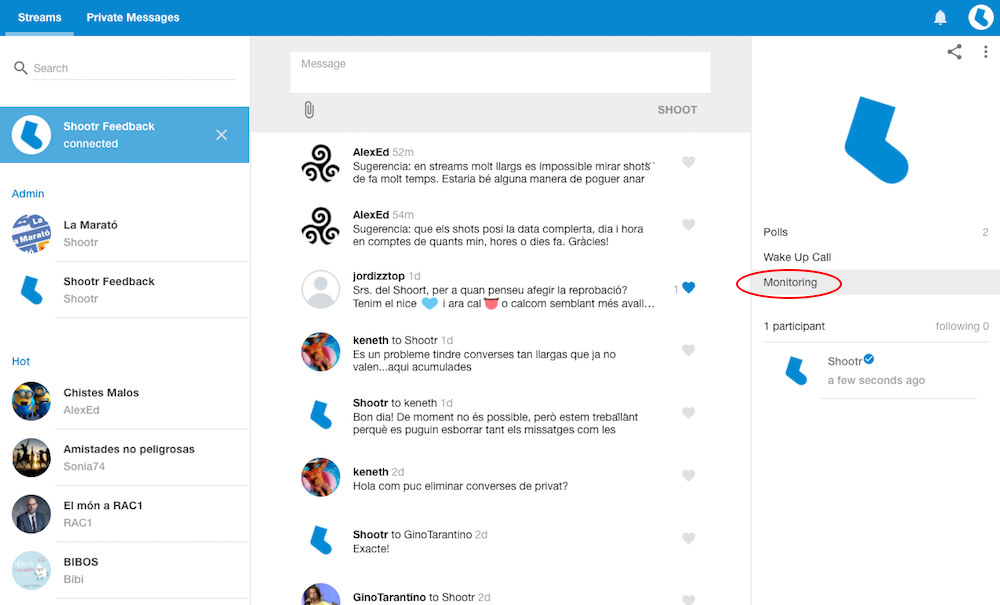The height and width of the screenshot is (605, 1000).
Task: Open the BIBOS stream
Action: pyautogui.click(x=124, y=570)
